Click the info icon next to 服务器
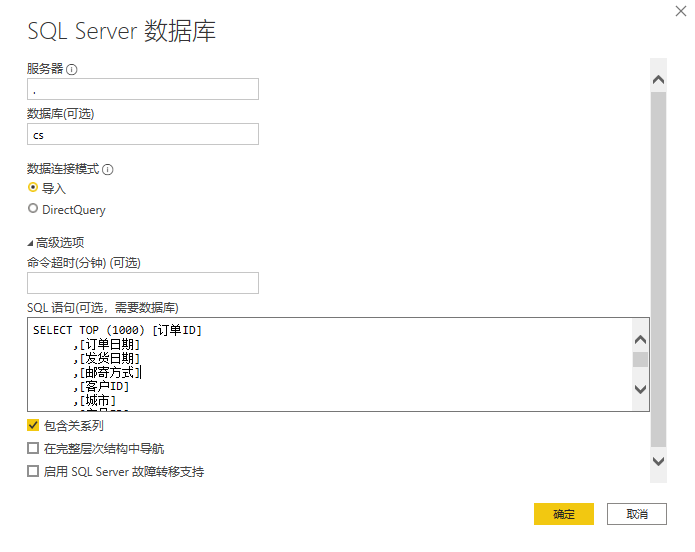The width and height of the screenshot is (695, 552). 71,70
